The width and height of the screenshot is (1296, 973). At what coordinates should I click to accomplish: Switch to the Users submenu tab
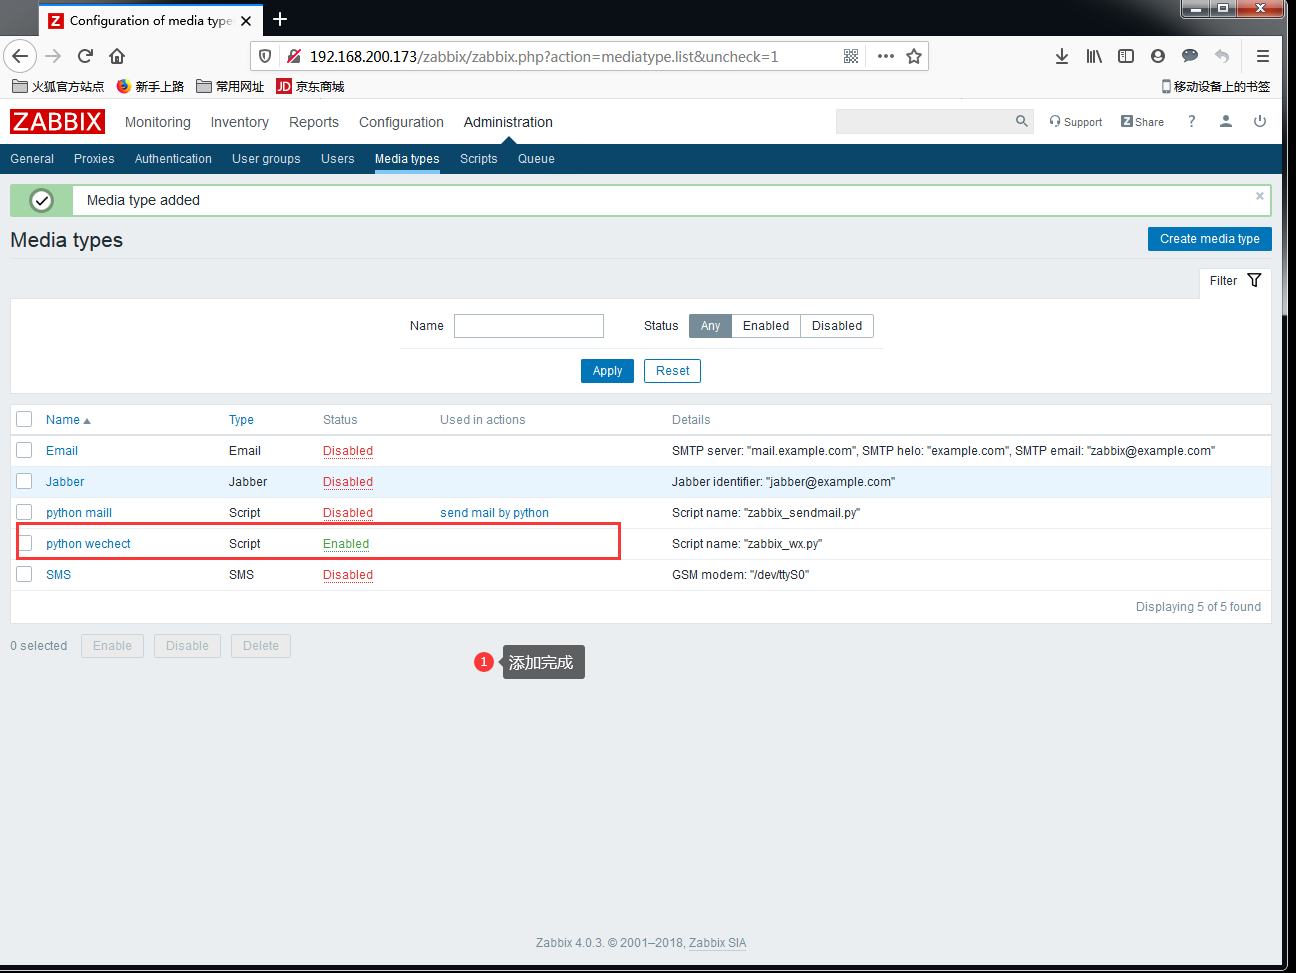point(338,159)
